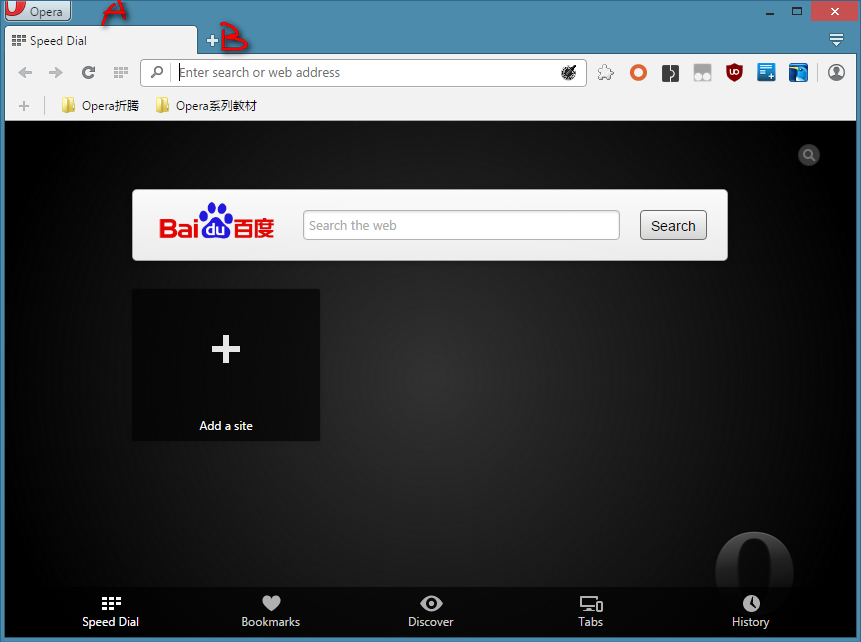Screen dimensions: 861x642
Task: Focus the Search the web field
Action: point(461,225)
